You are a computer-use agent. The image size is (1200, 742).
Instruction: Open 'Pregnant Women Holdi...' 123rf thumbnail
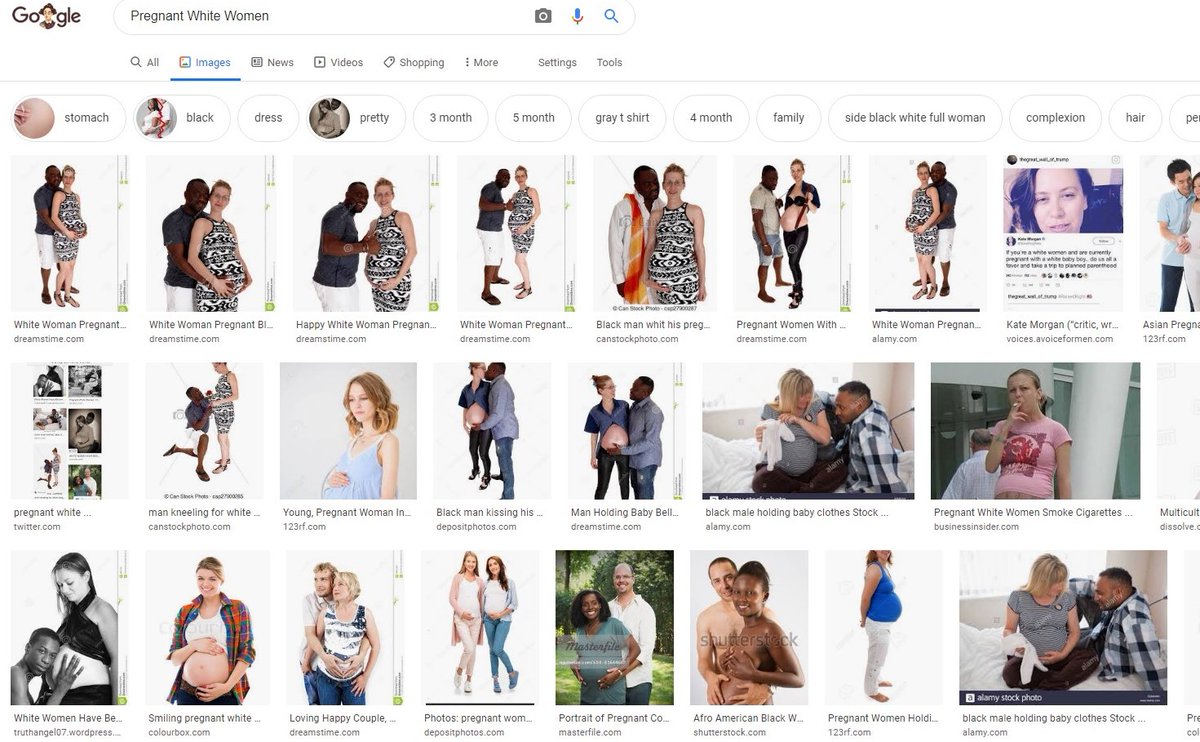(x=883, y=628)
